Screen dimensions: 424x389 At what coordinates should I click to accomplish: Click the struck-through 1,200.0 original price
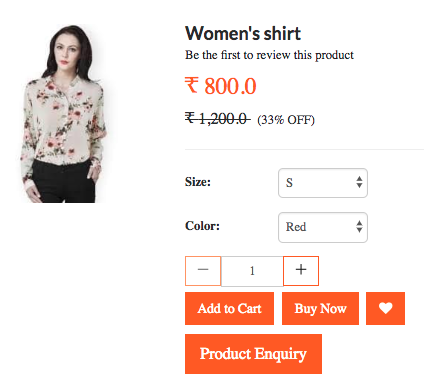[218, 118]
